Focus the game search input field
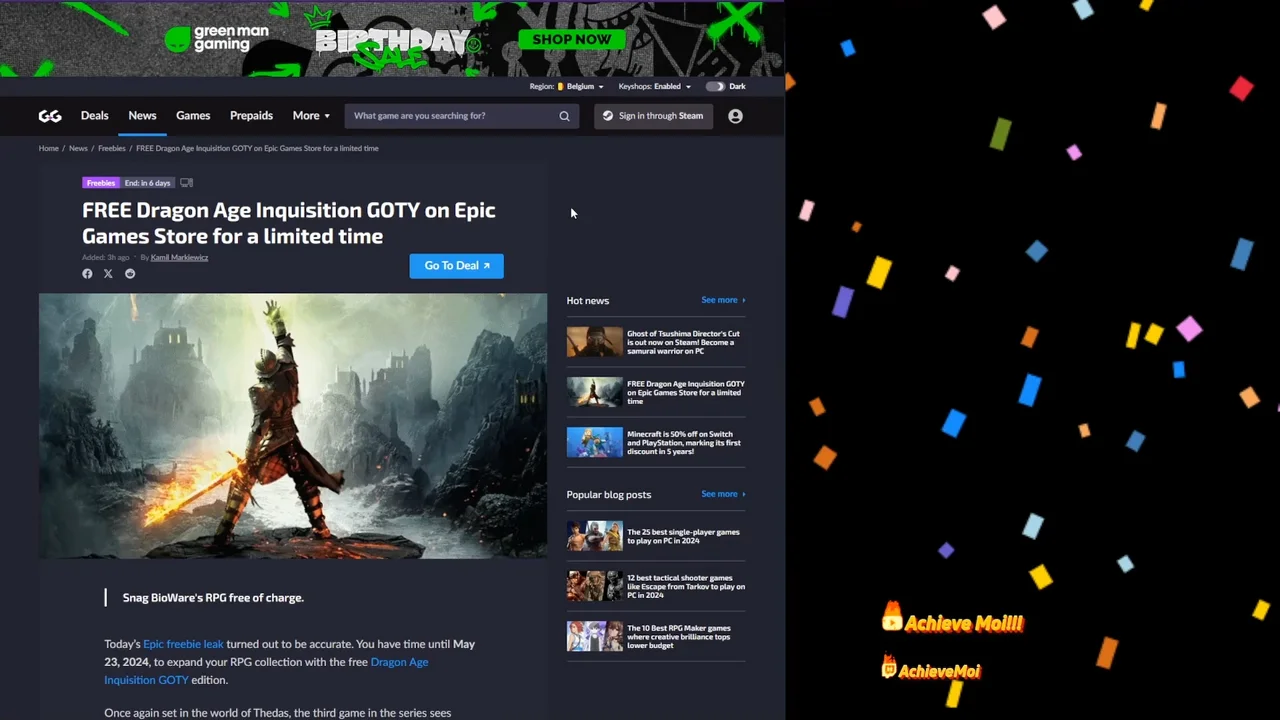The width and height of the screenshot is (1280, 720). pyautogui.click(x=450, y=116)
